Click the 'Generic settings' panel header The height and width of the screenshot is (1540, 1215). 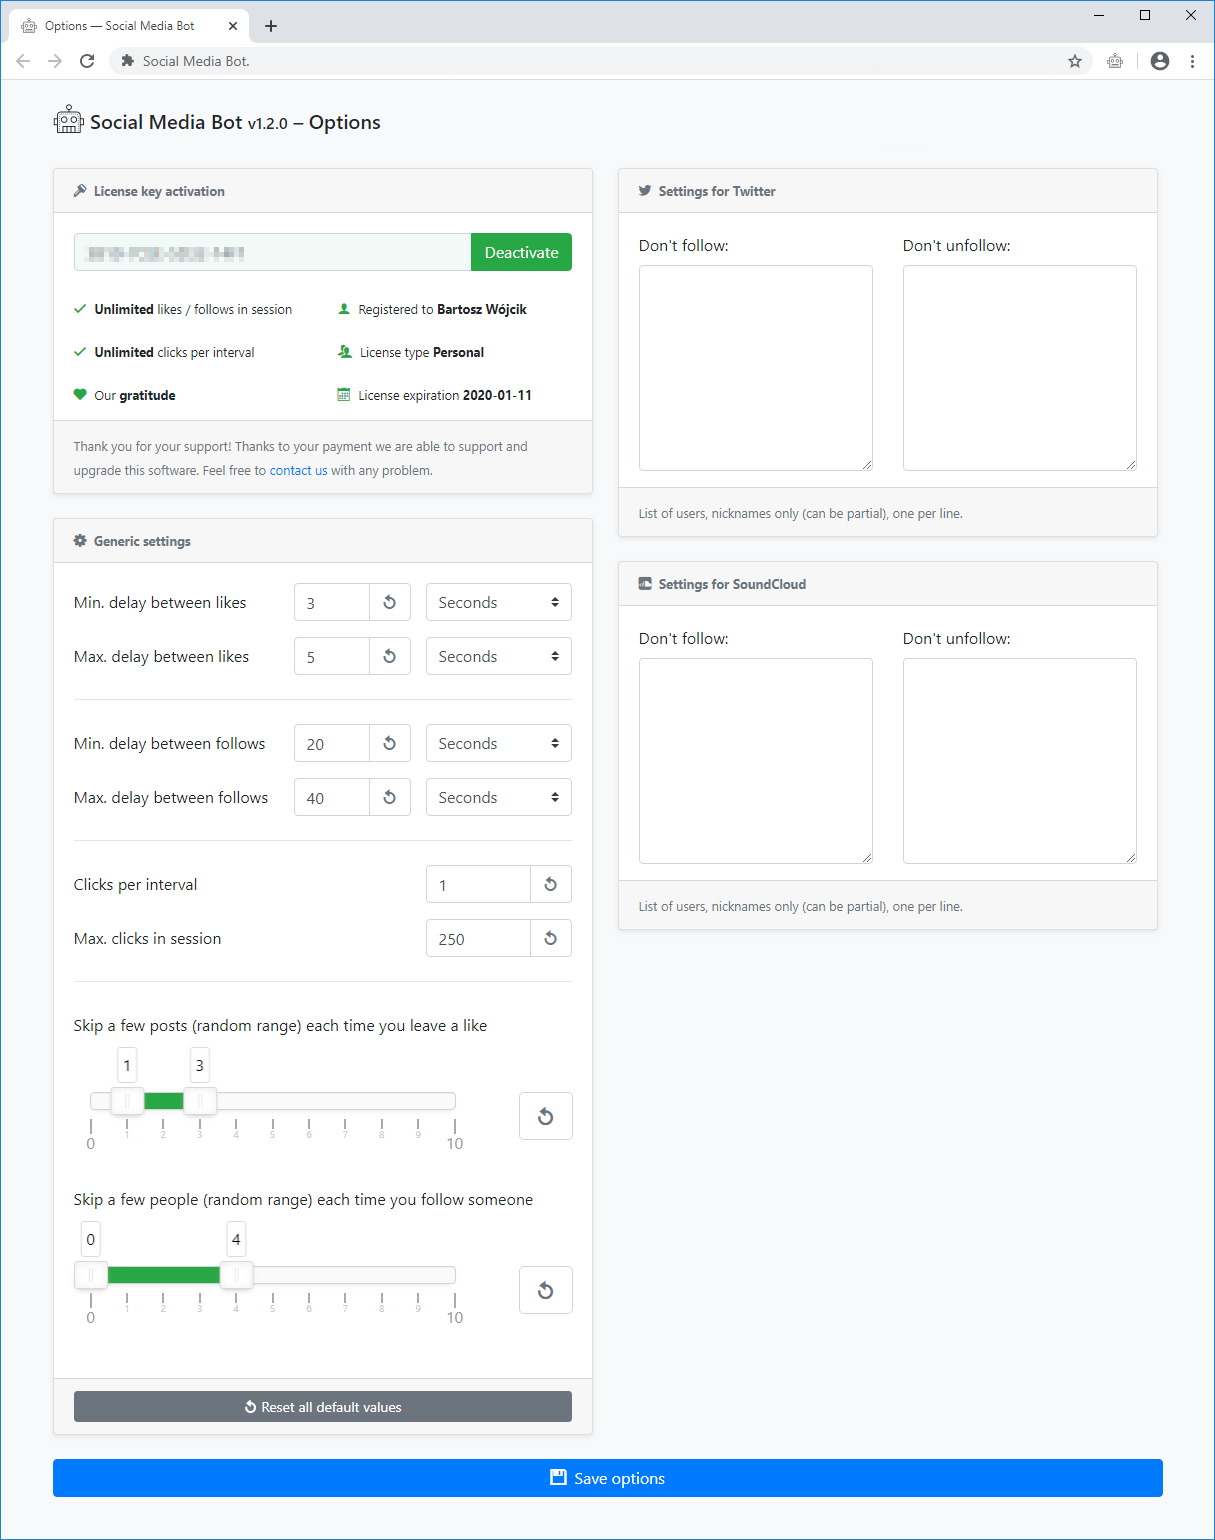[323, 541]
